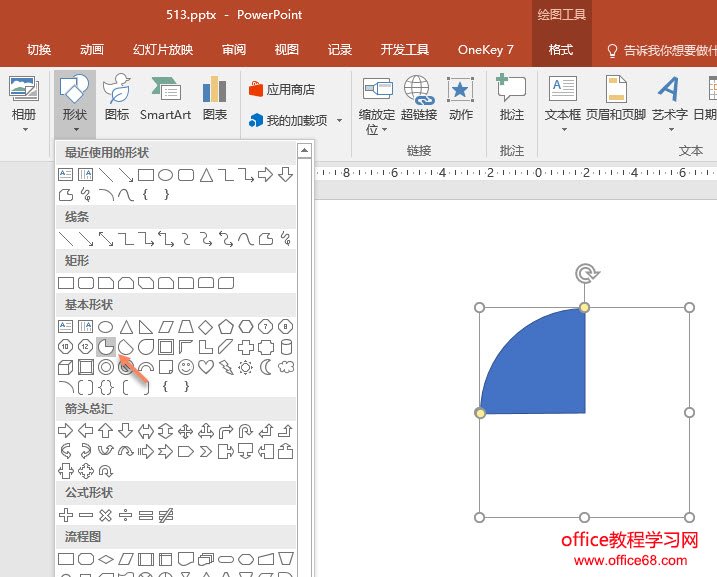Select the pie shape in basic shapes
Image resolution: width=717 pixels, height=577 pixels.
tap(106, 347)
